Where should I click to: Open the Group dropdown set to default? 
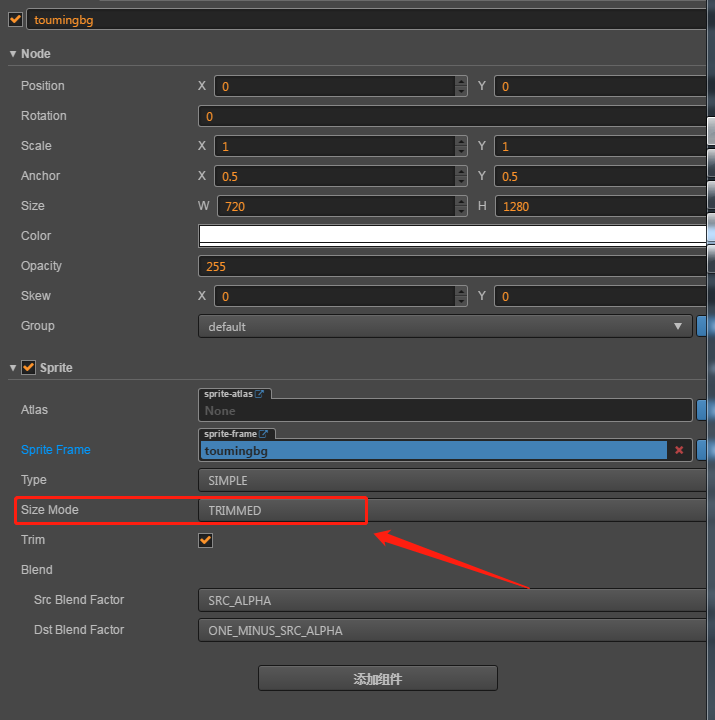(445, 326)
